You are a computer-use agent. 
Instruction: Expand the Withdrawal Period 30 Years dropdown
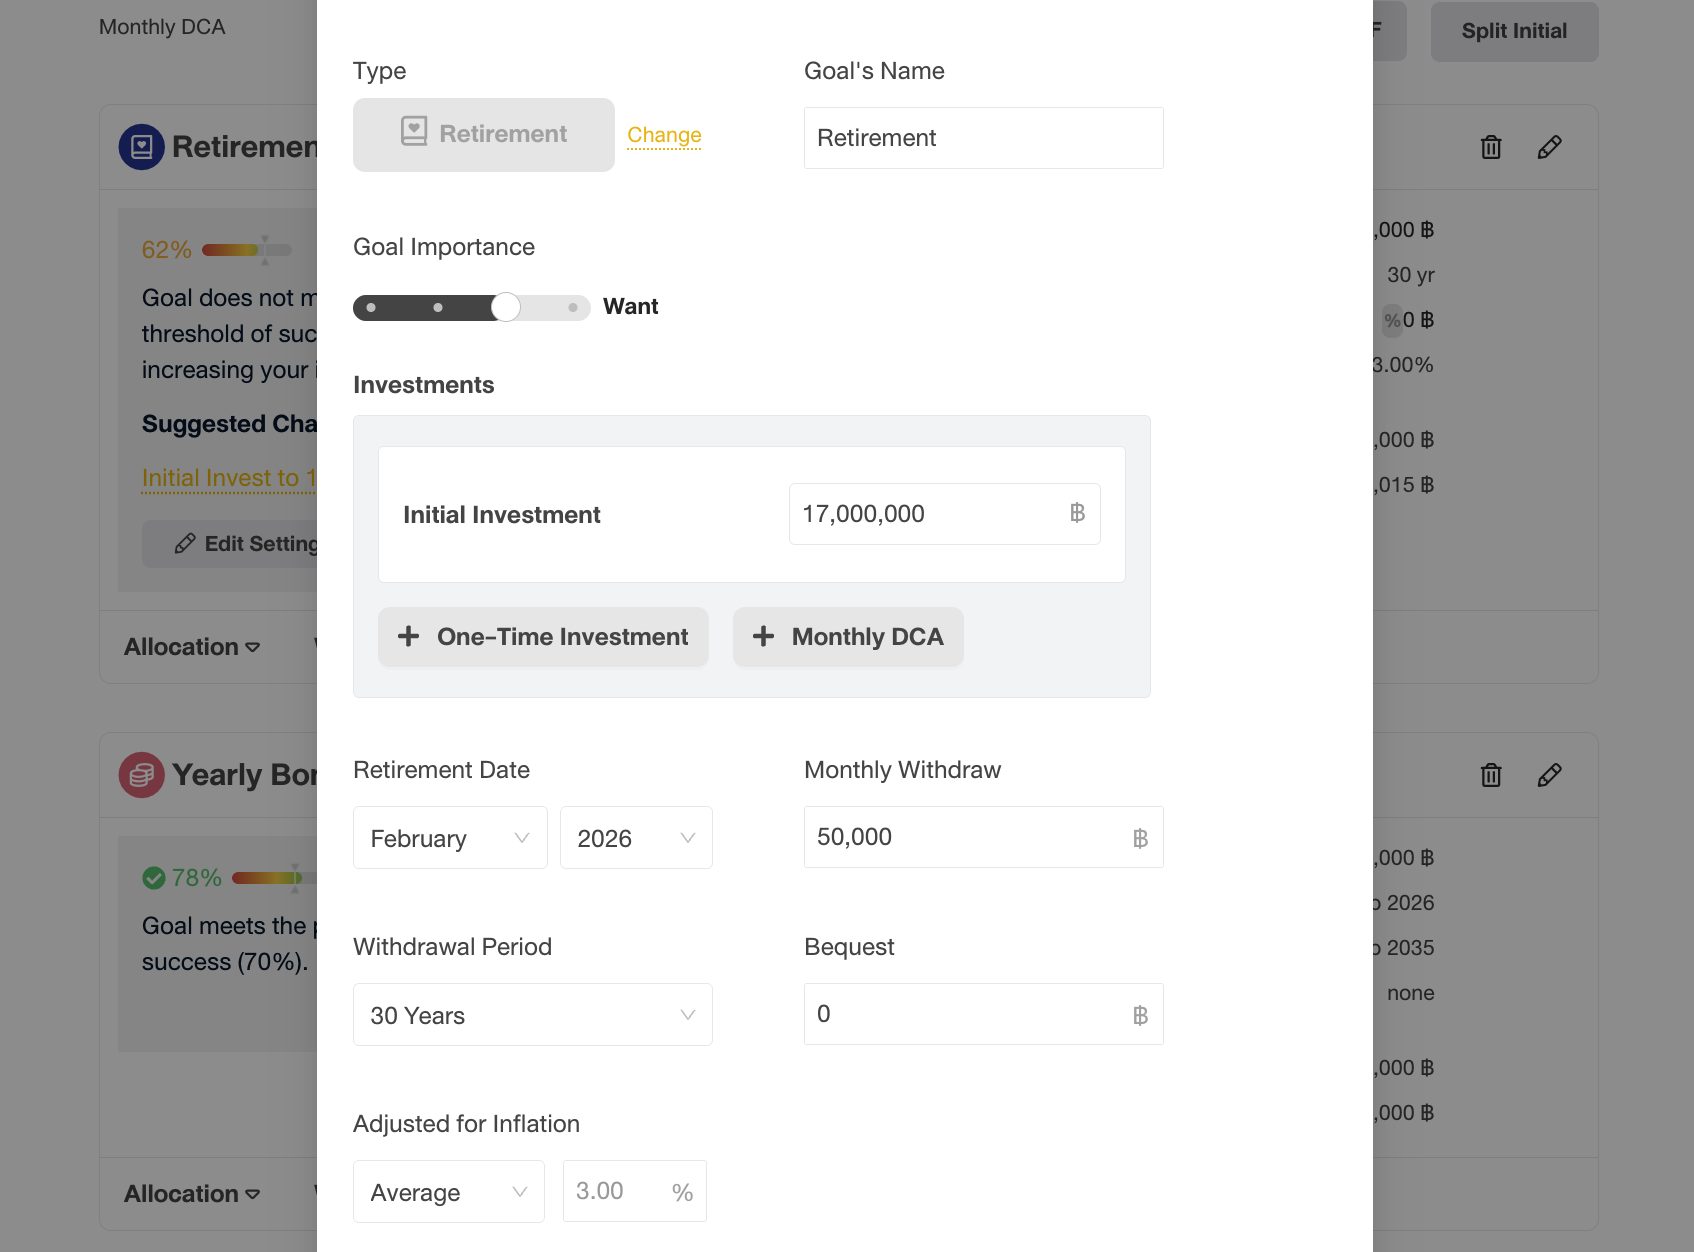tap(532, 1015)
